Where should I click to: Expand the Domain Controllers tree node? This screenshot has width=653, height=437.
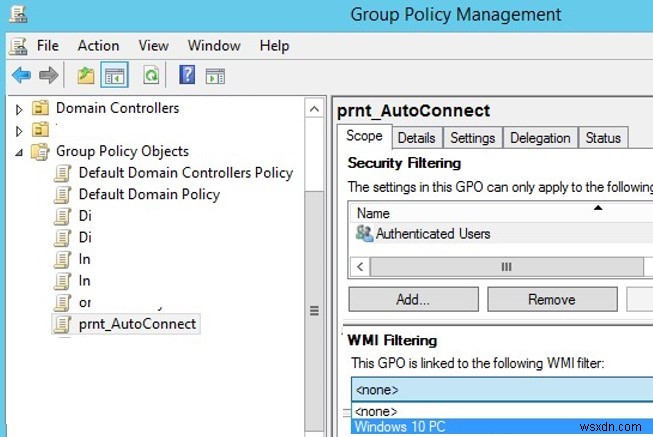(18, 108)
